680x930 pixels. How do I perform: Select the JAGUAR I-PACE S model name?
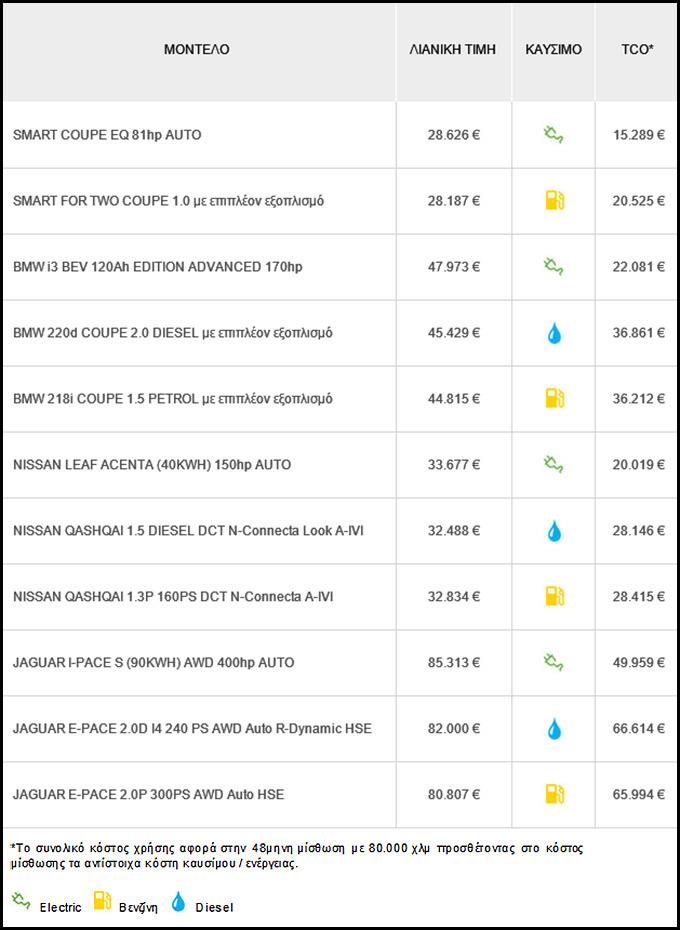(x=154, y=663)
